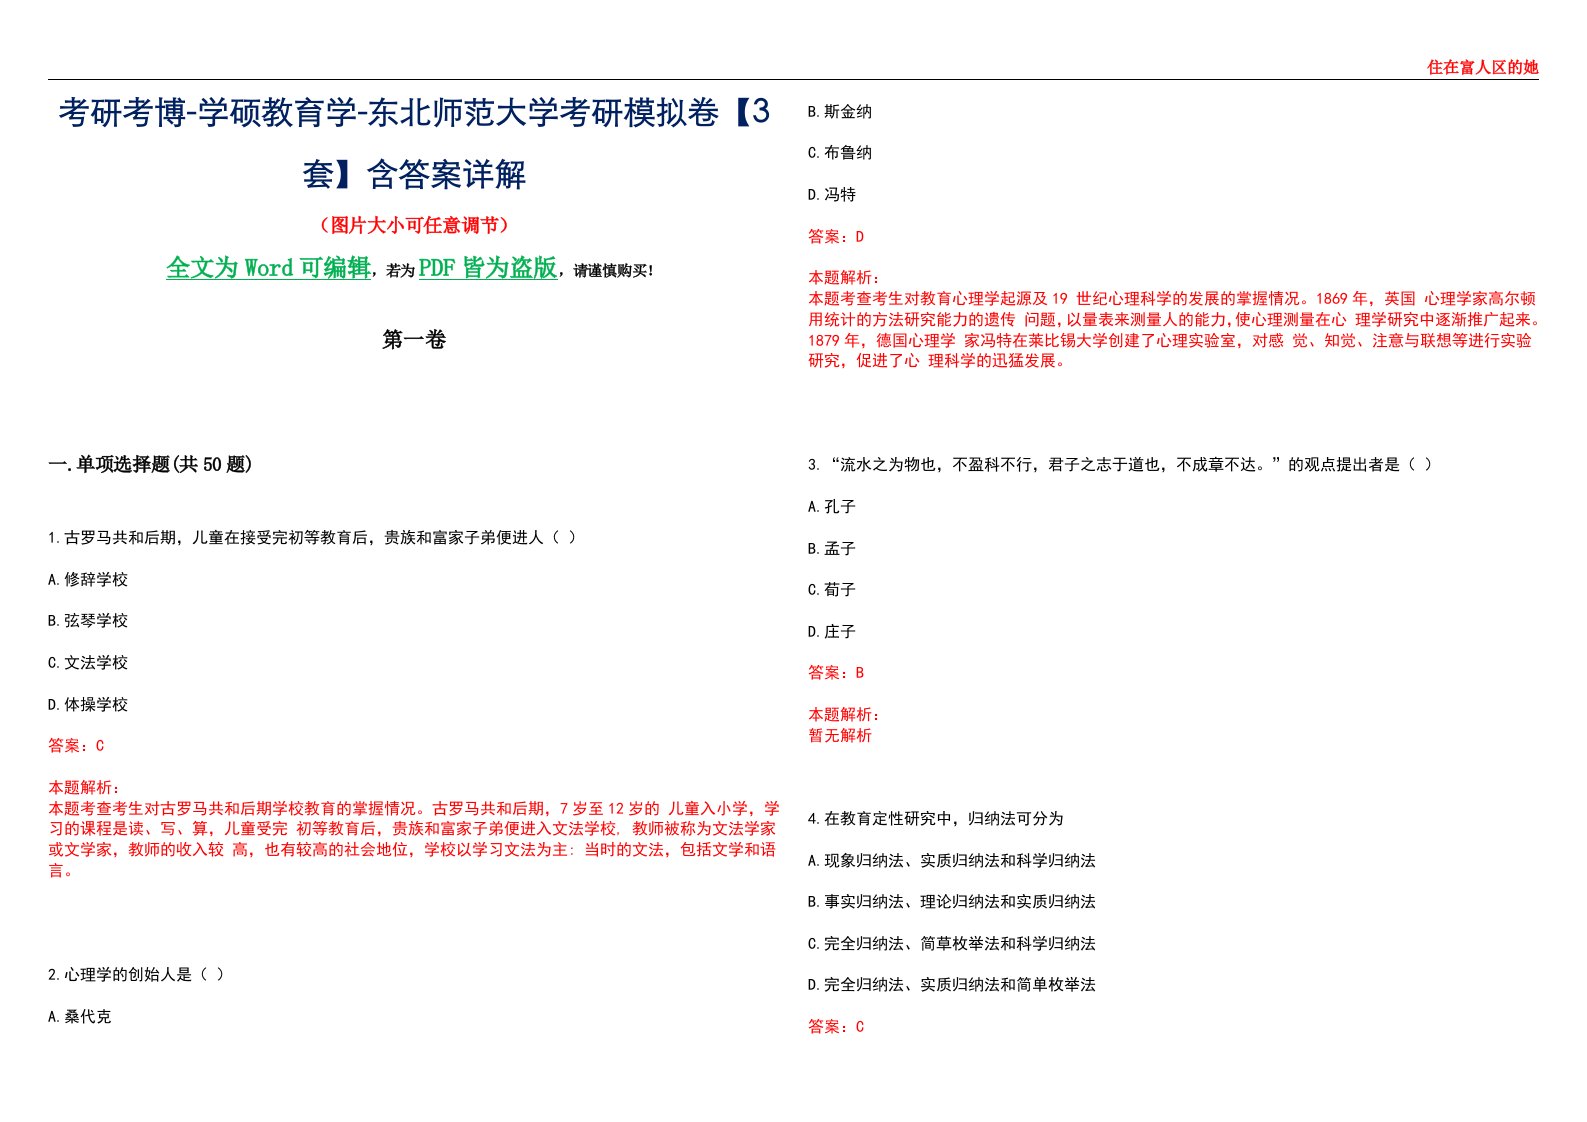Select option B.斯金纳

click(840, 112)
